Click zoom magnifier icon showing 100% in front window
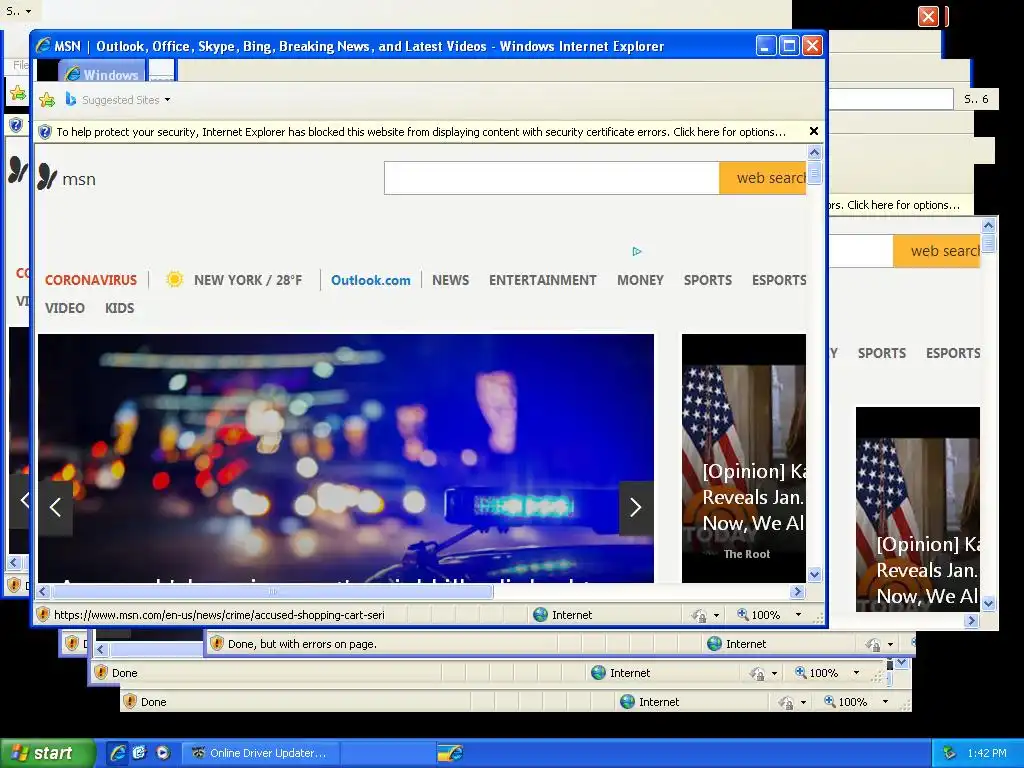 [742, 615]
